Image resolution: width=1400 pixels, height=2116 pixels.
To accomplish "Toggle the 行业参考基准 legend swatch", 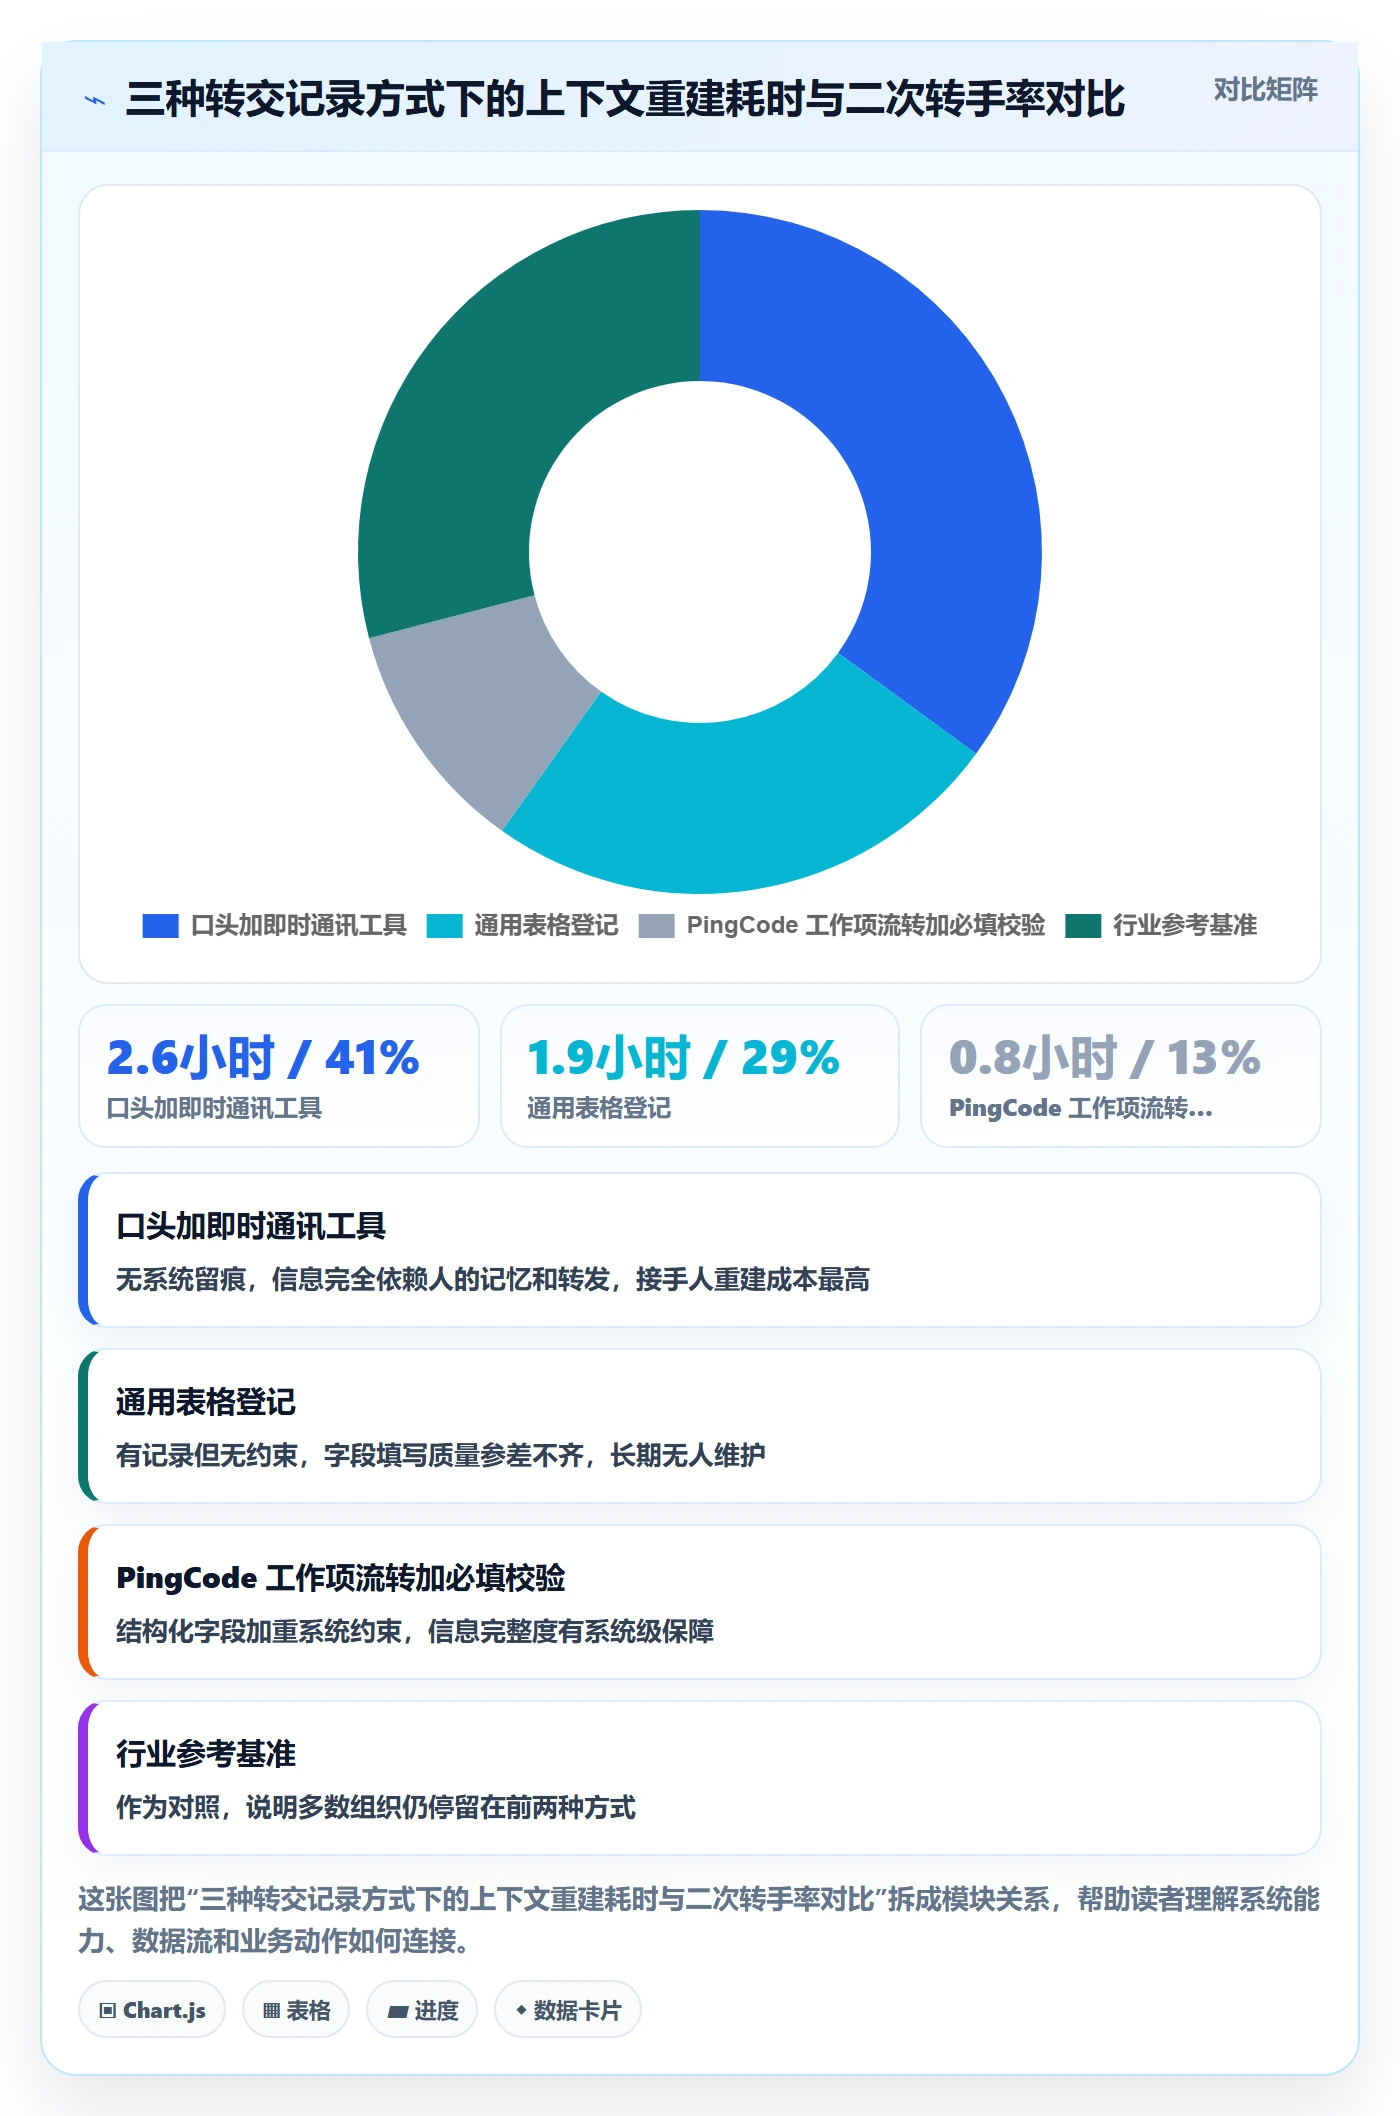I will [x=1083, y=926].
